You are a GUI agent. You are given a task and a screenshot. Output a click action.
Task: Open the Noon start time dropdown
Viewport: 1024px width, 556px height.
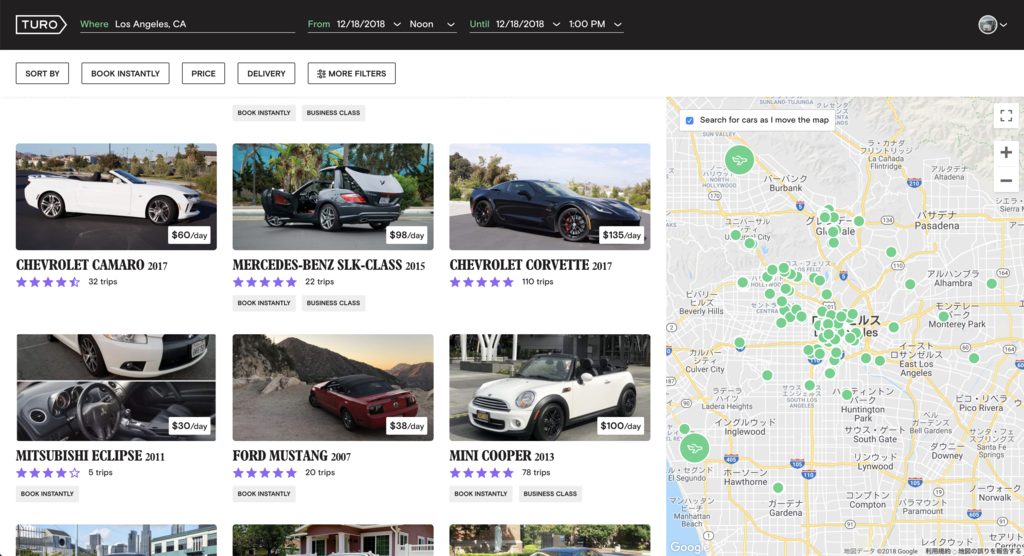(x=432, y=24)
